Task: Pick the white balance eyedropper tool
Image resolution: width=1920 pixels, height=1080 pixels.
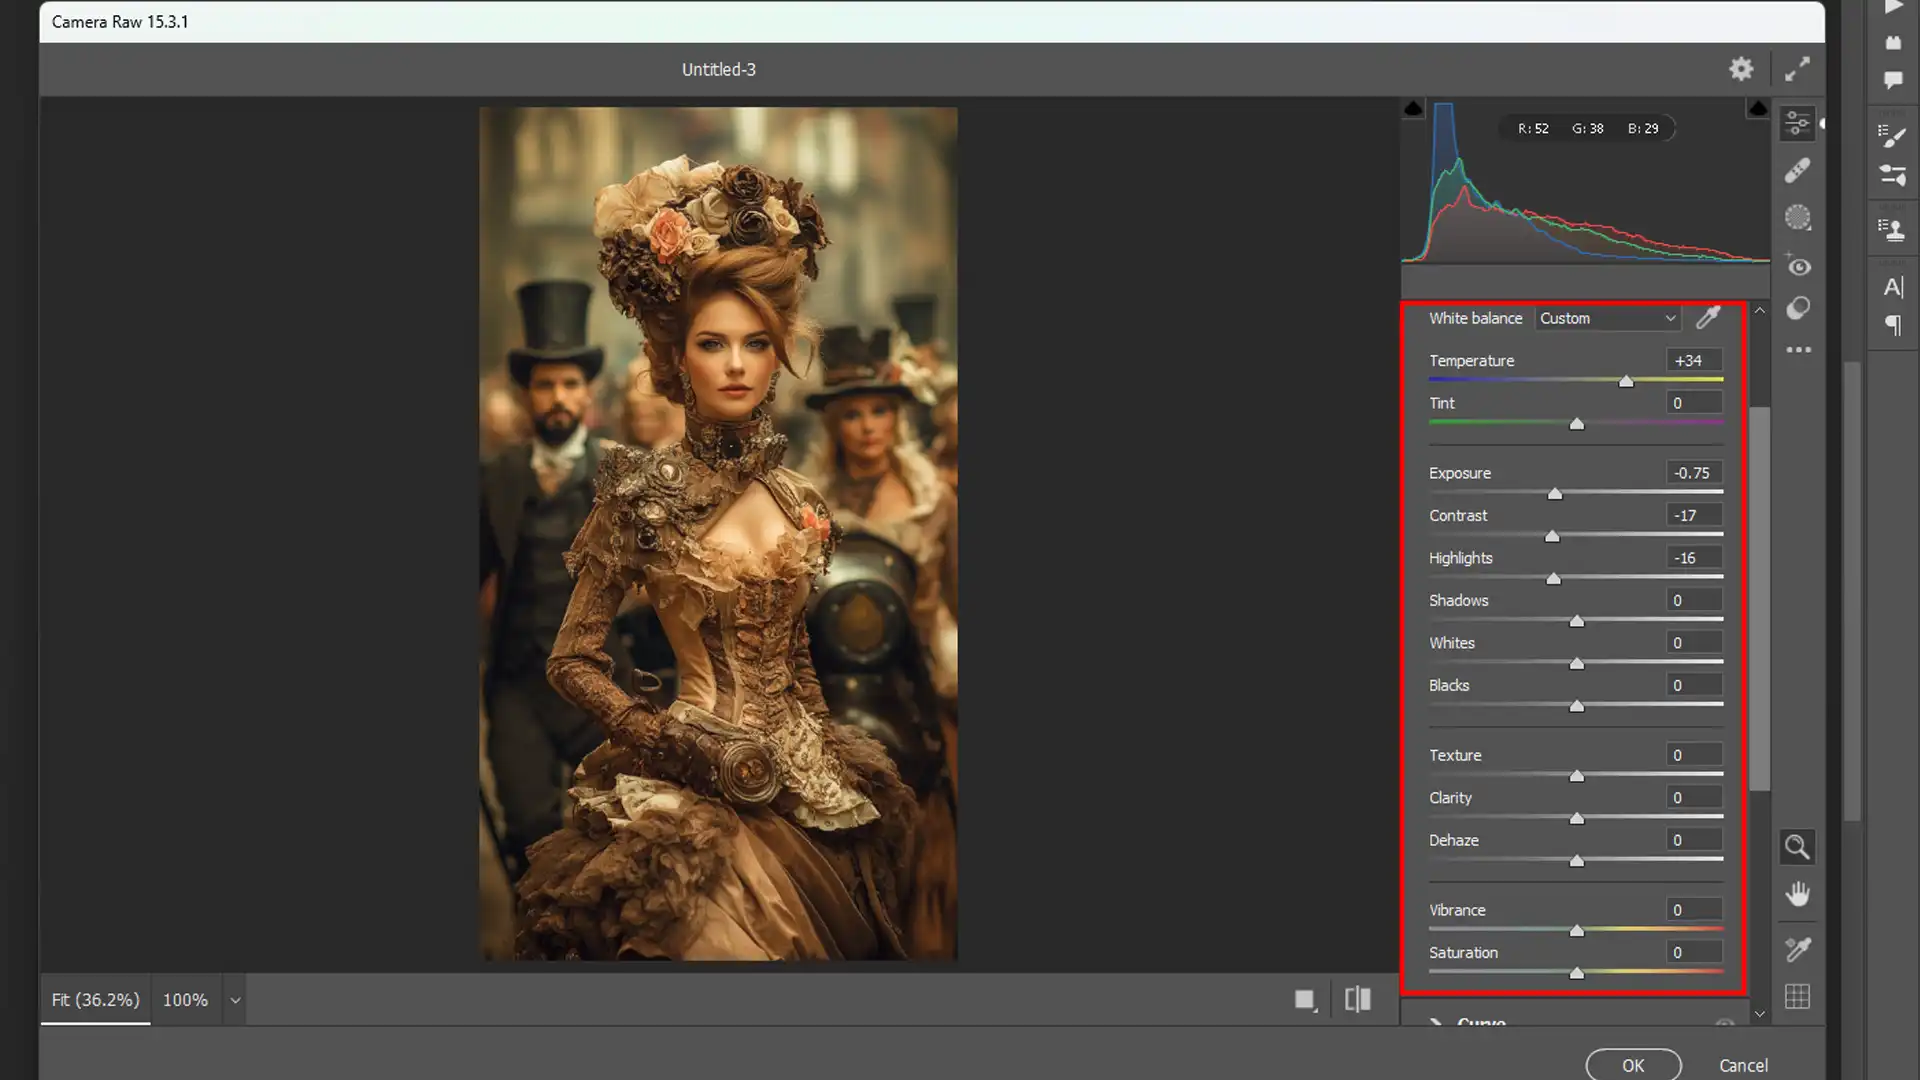Action: point(1708,318)
